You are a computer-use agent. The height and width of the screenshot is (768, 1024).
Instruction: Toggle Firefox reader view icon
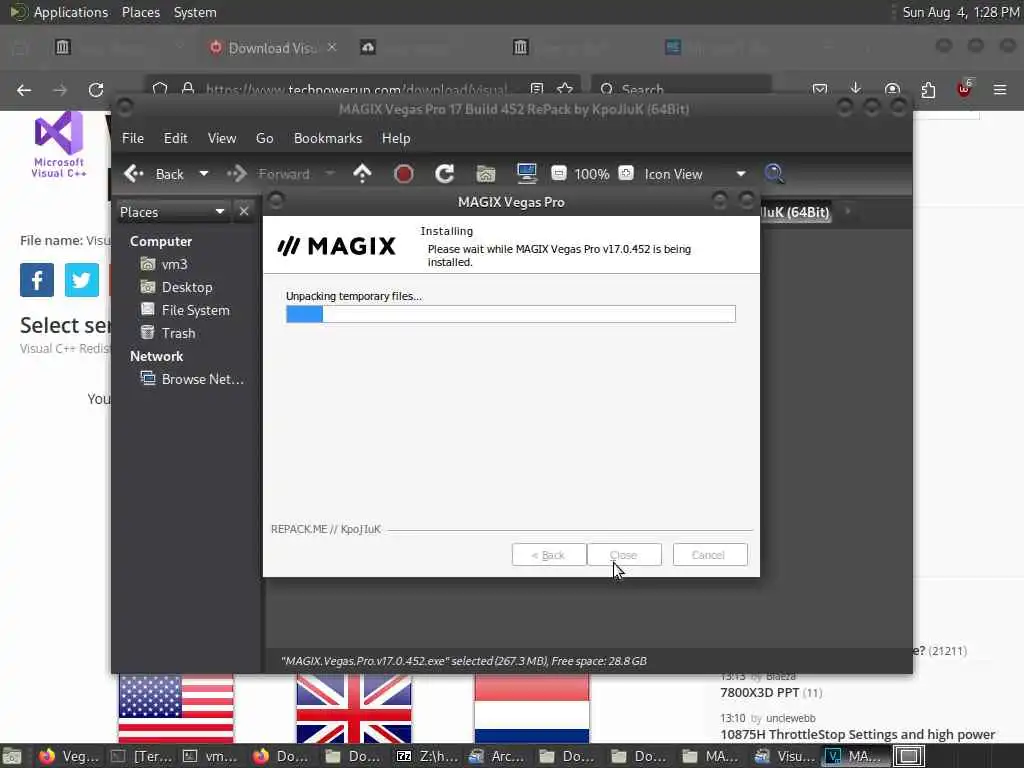coord(537,89)
